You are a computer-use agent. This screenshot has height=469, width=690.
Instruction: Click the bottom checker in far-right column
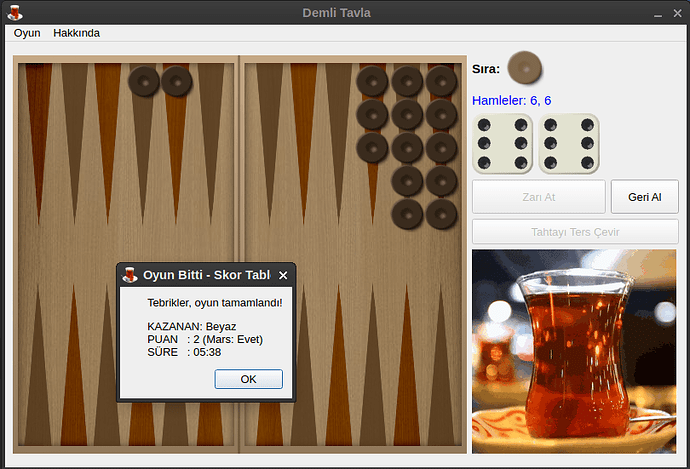(441, 213)
